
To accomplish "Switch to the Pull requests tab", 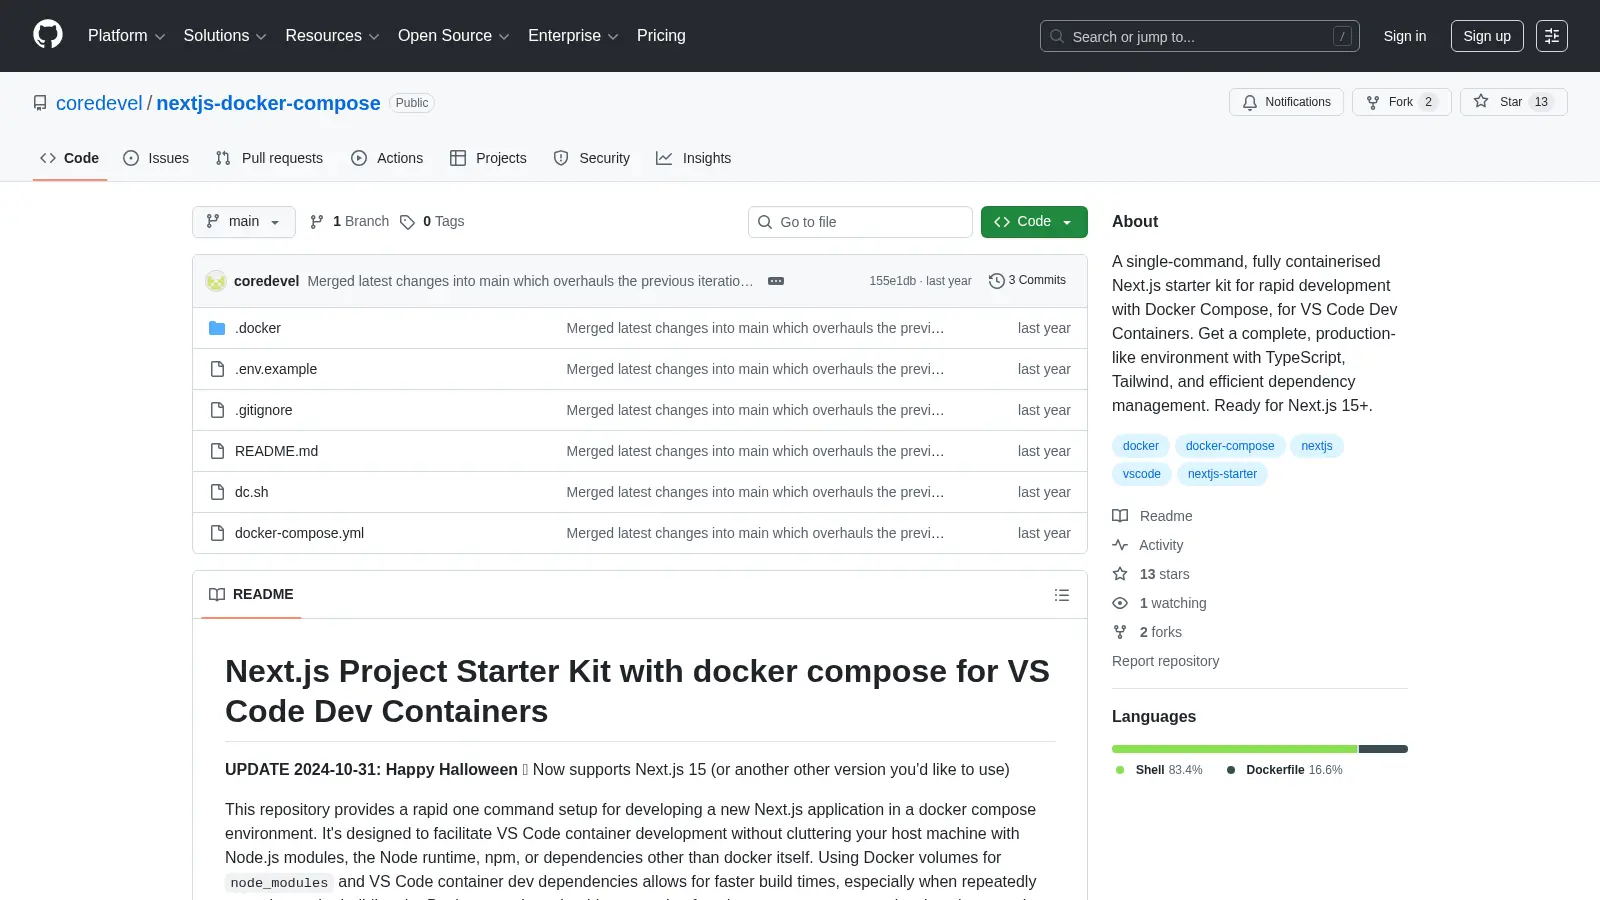I will pos(269,158).
